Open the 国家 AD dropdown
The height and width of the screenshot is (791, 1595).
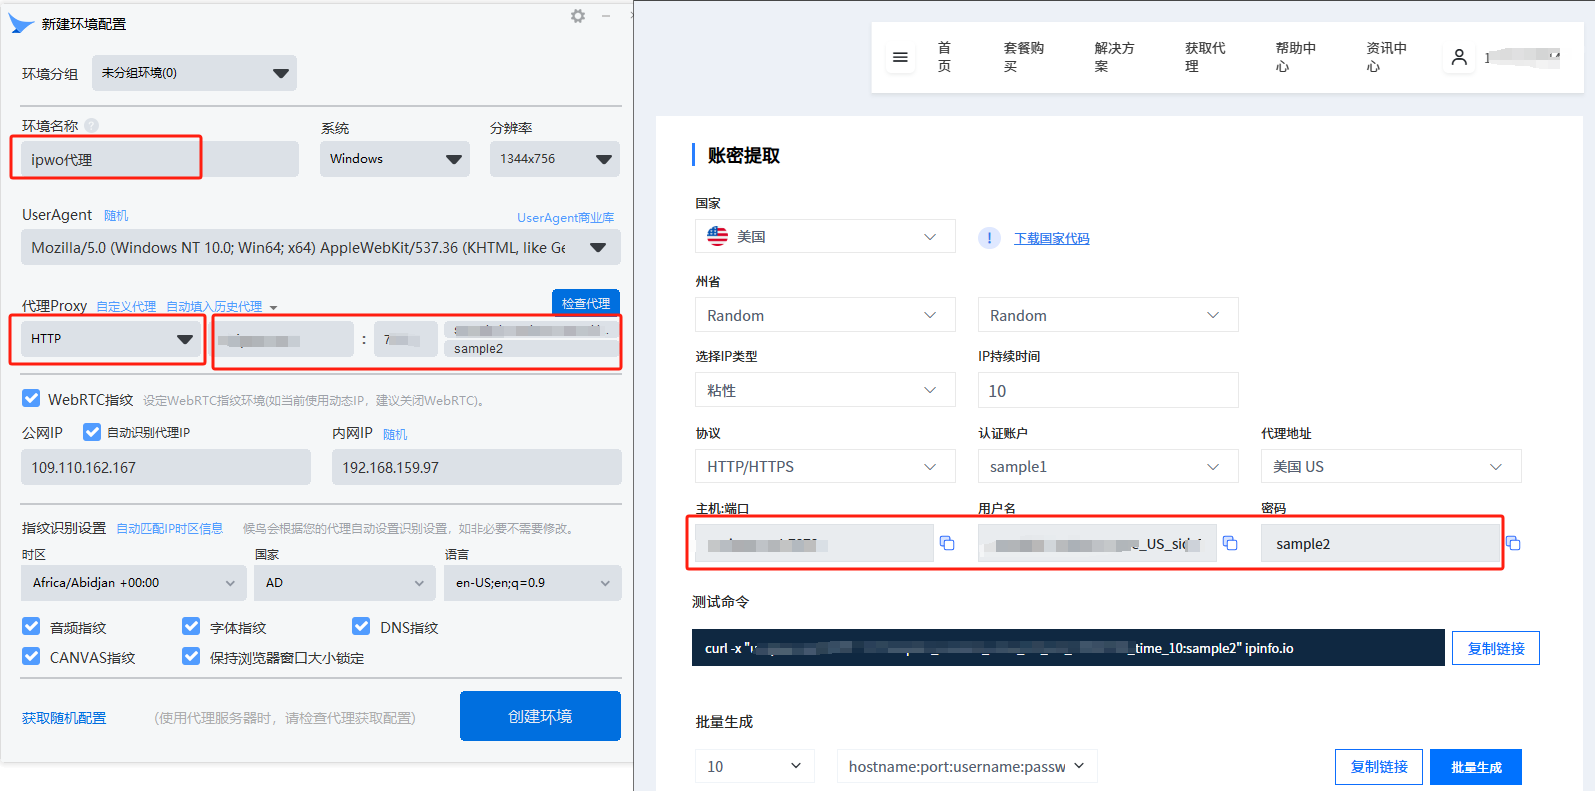point(345,583)
